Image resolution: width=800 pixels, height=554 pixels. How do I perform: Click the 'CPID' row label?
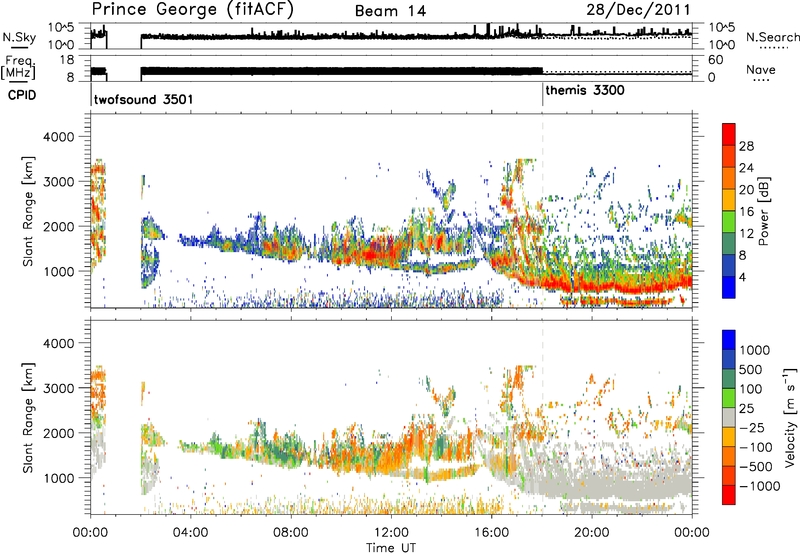click(x=22, y=95)
